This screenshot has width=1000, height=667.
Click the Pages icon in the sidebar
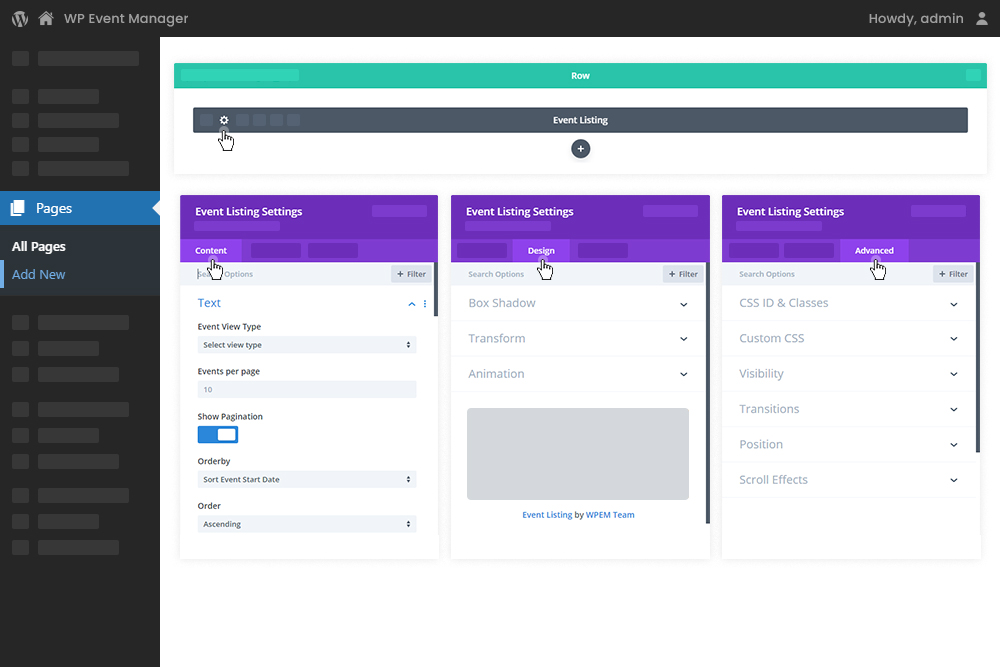click(x=20, y=207)
